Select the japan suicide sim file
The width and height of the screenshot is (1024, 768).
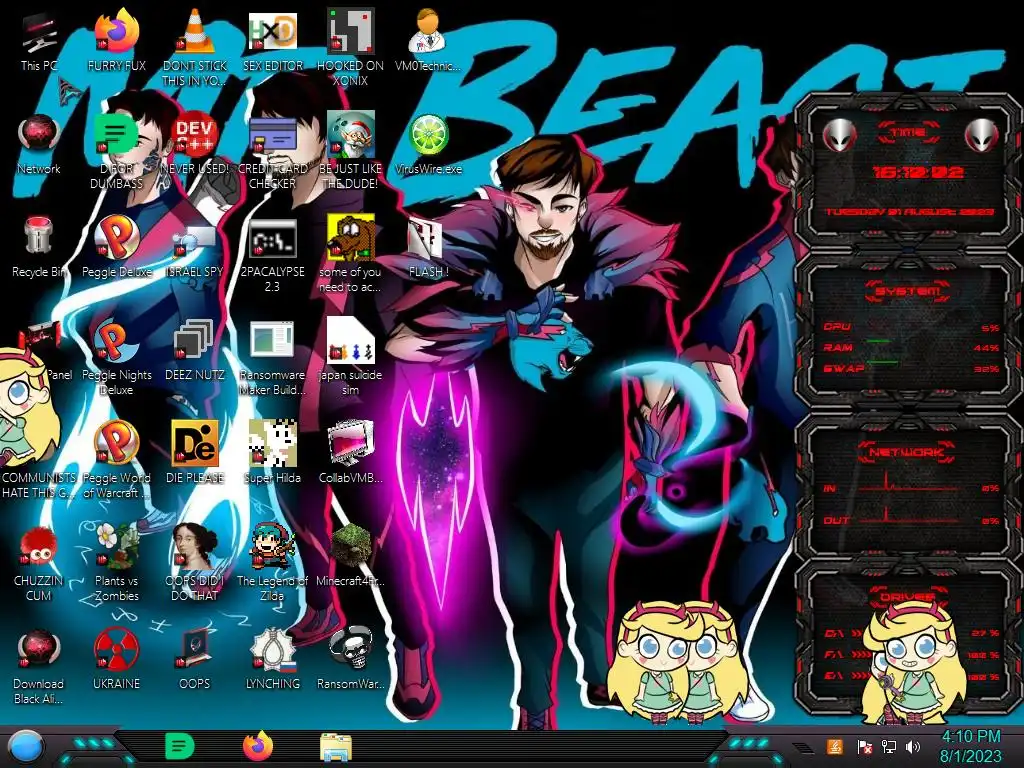click(x=350, y=357)
